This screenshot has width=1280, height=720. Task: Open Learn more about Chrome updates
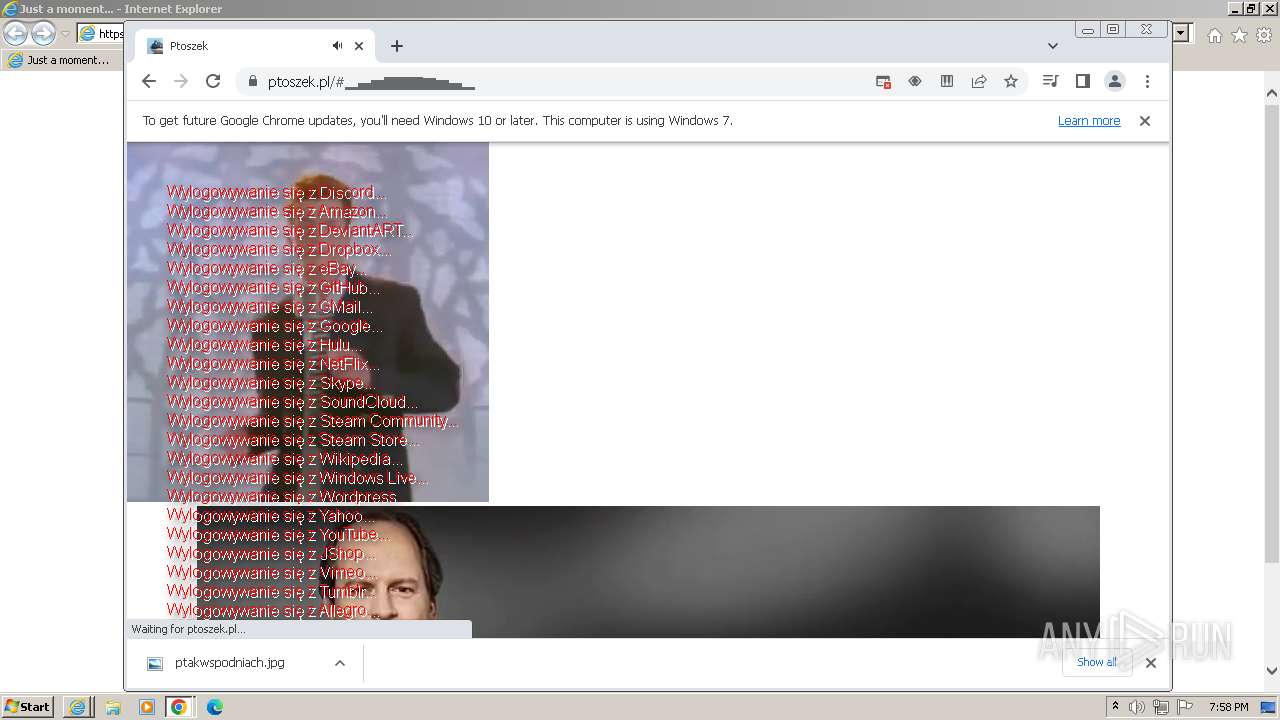1089,121
